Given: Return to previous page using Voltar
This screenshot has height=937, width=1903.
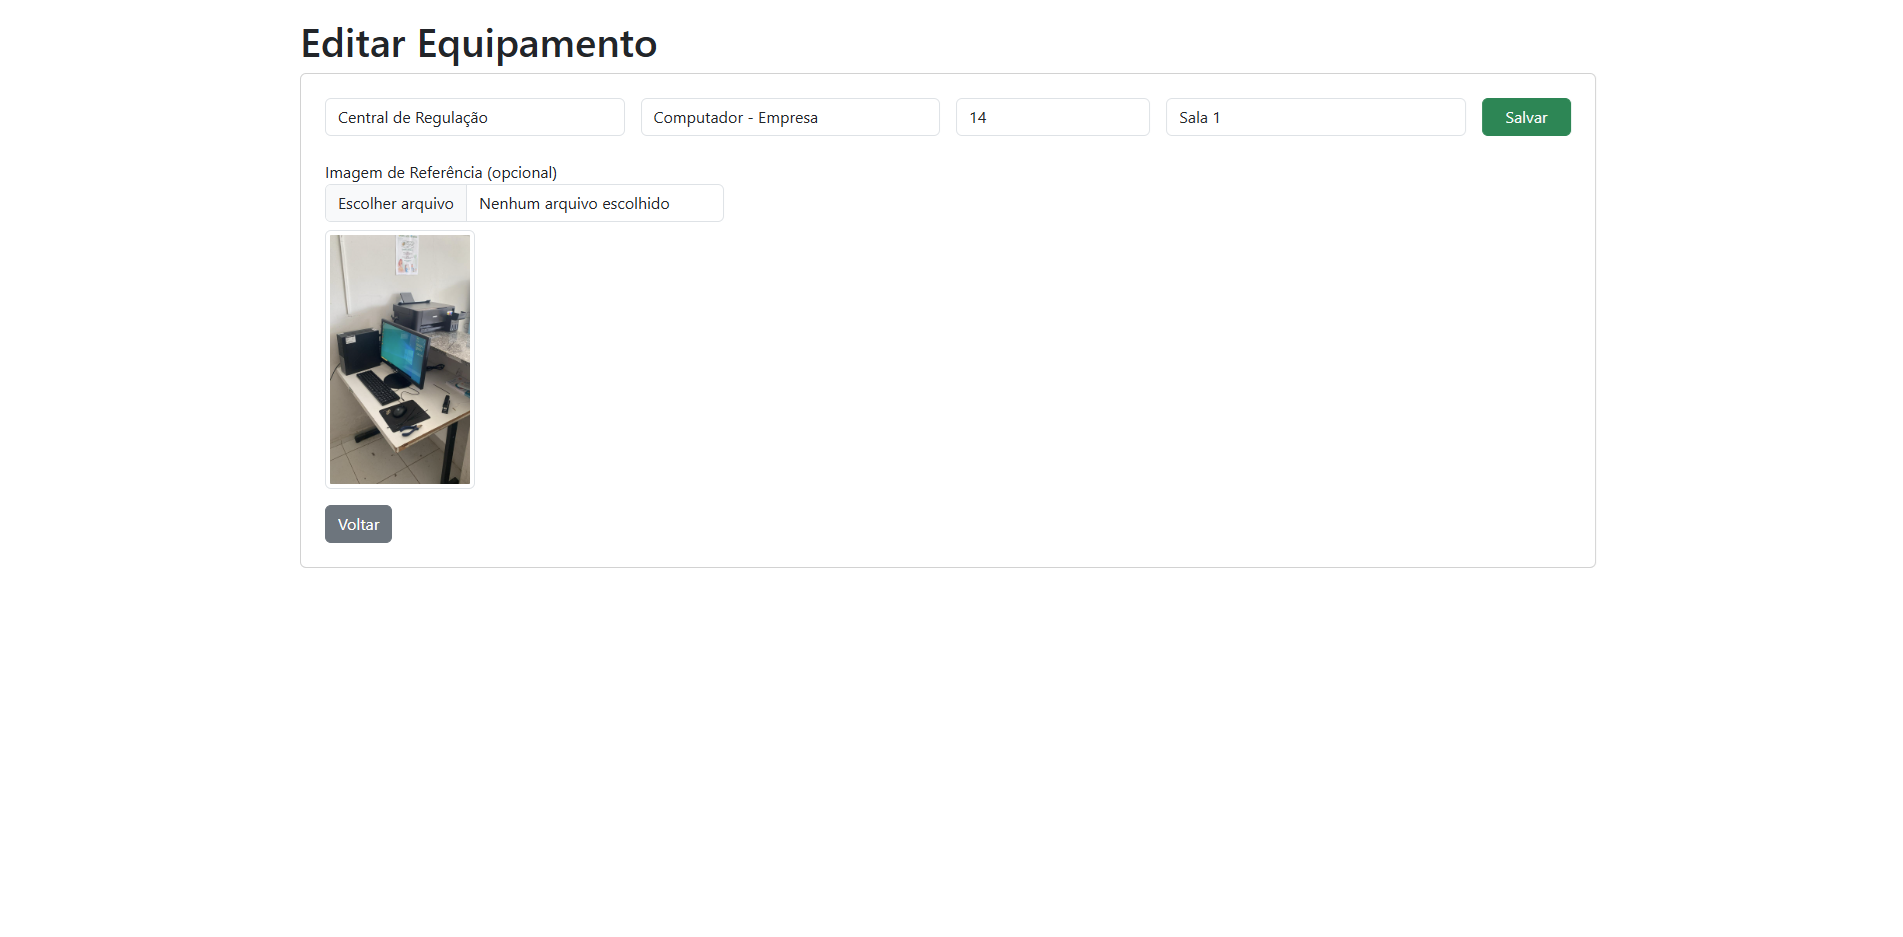Looking at the screenshot, I should pos(357,523).
